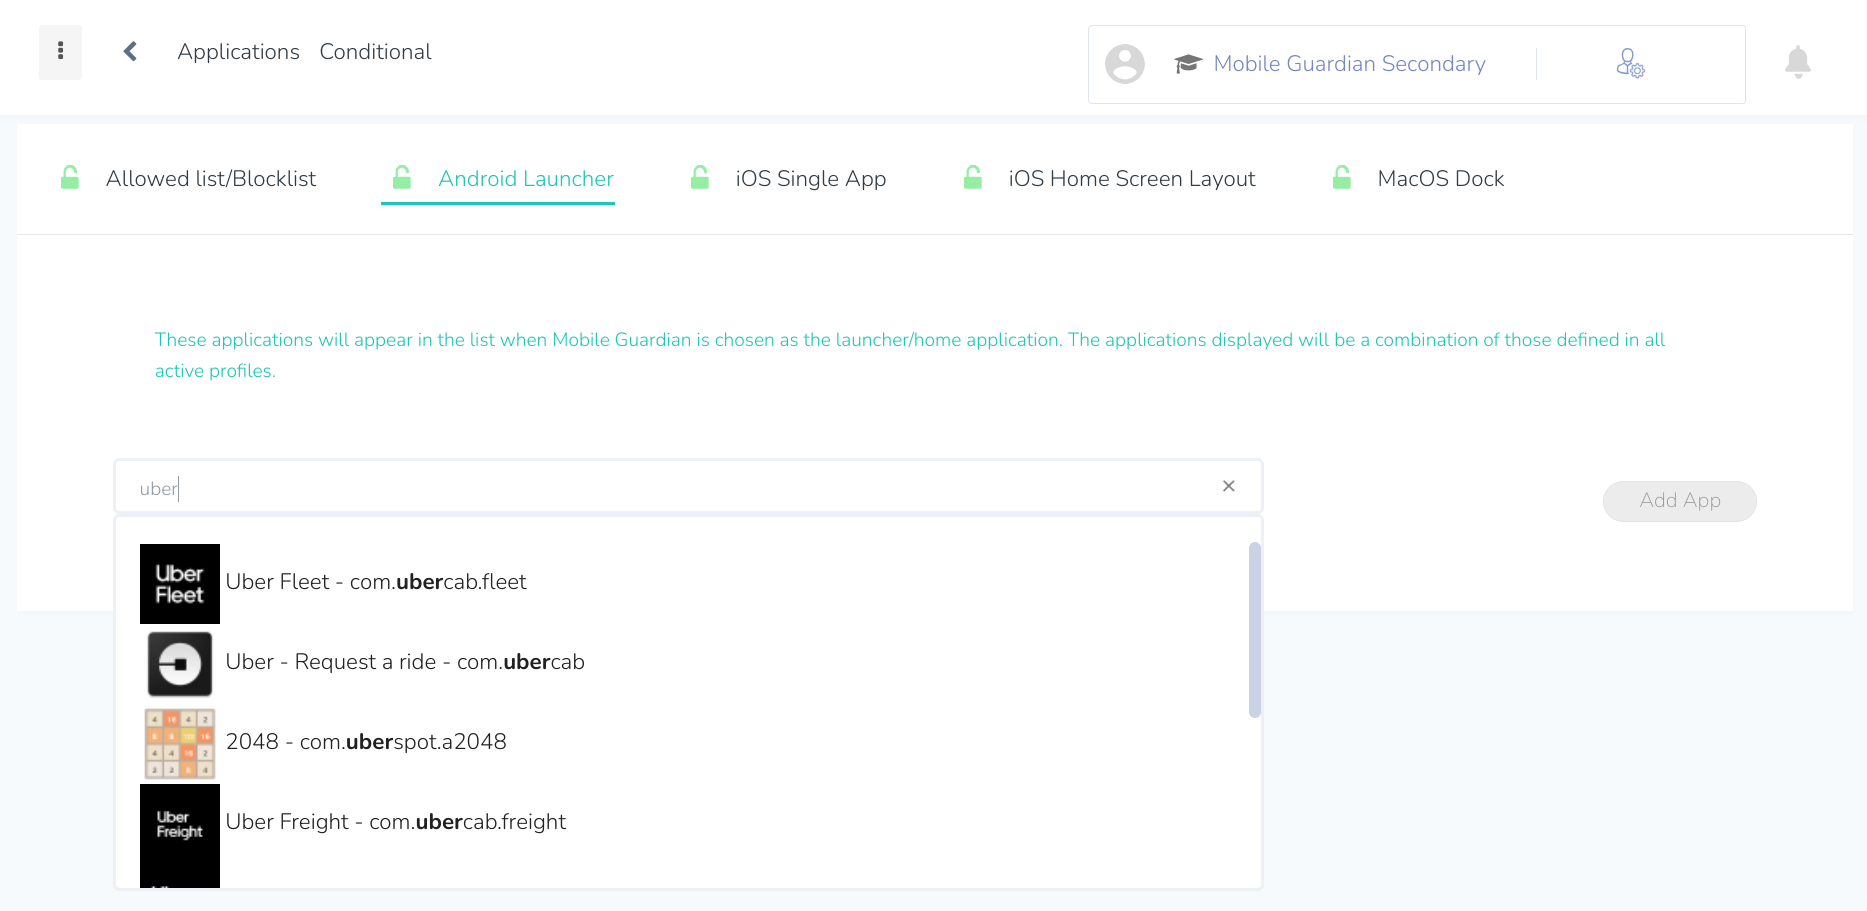
Task: Click the Add App button
Action: (1680, 501)
